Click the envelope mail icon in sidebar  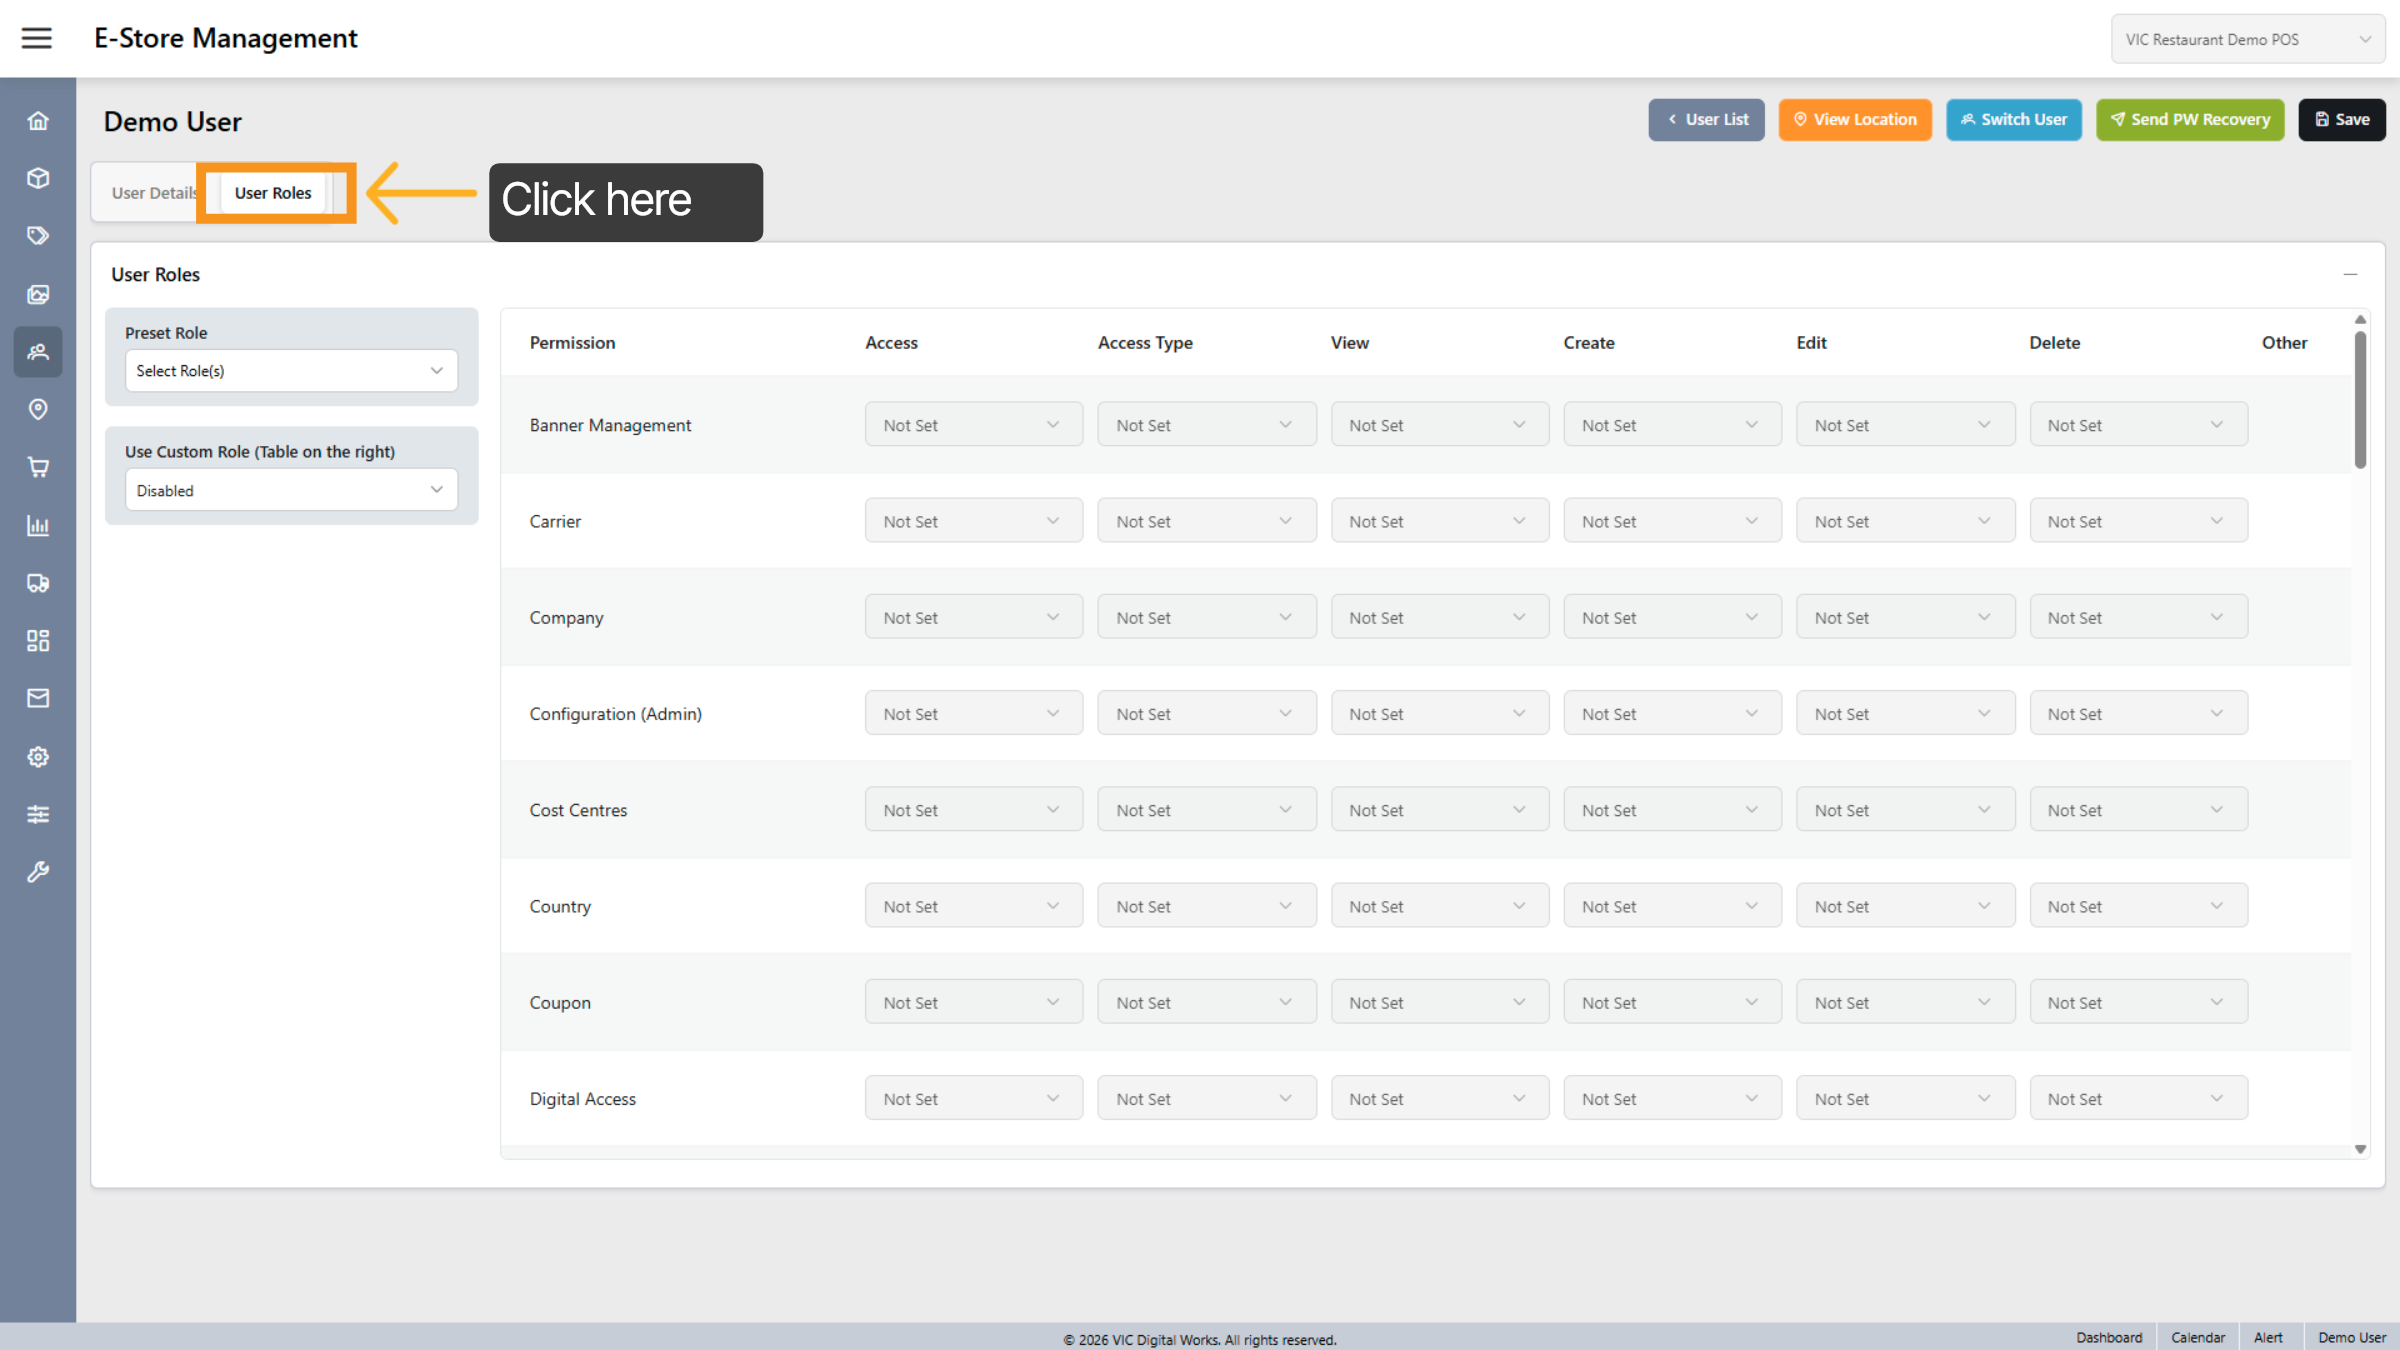38,698
